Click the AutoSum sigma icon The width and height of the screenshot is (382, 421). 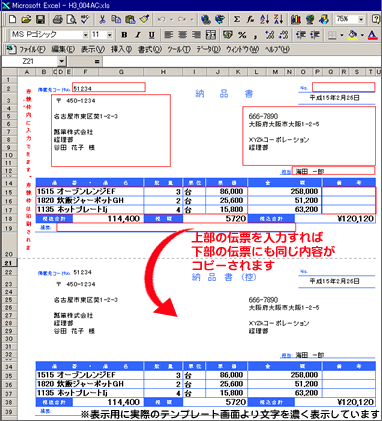pyautogui.click(x=237, y=20)
